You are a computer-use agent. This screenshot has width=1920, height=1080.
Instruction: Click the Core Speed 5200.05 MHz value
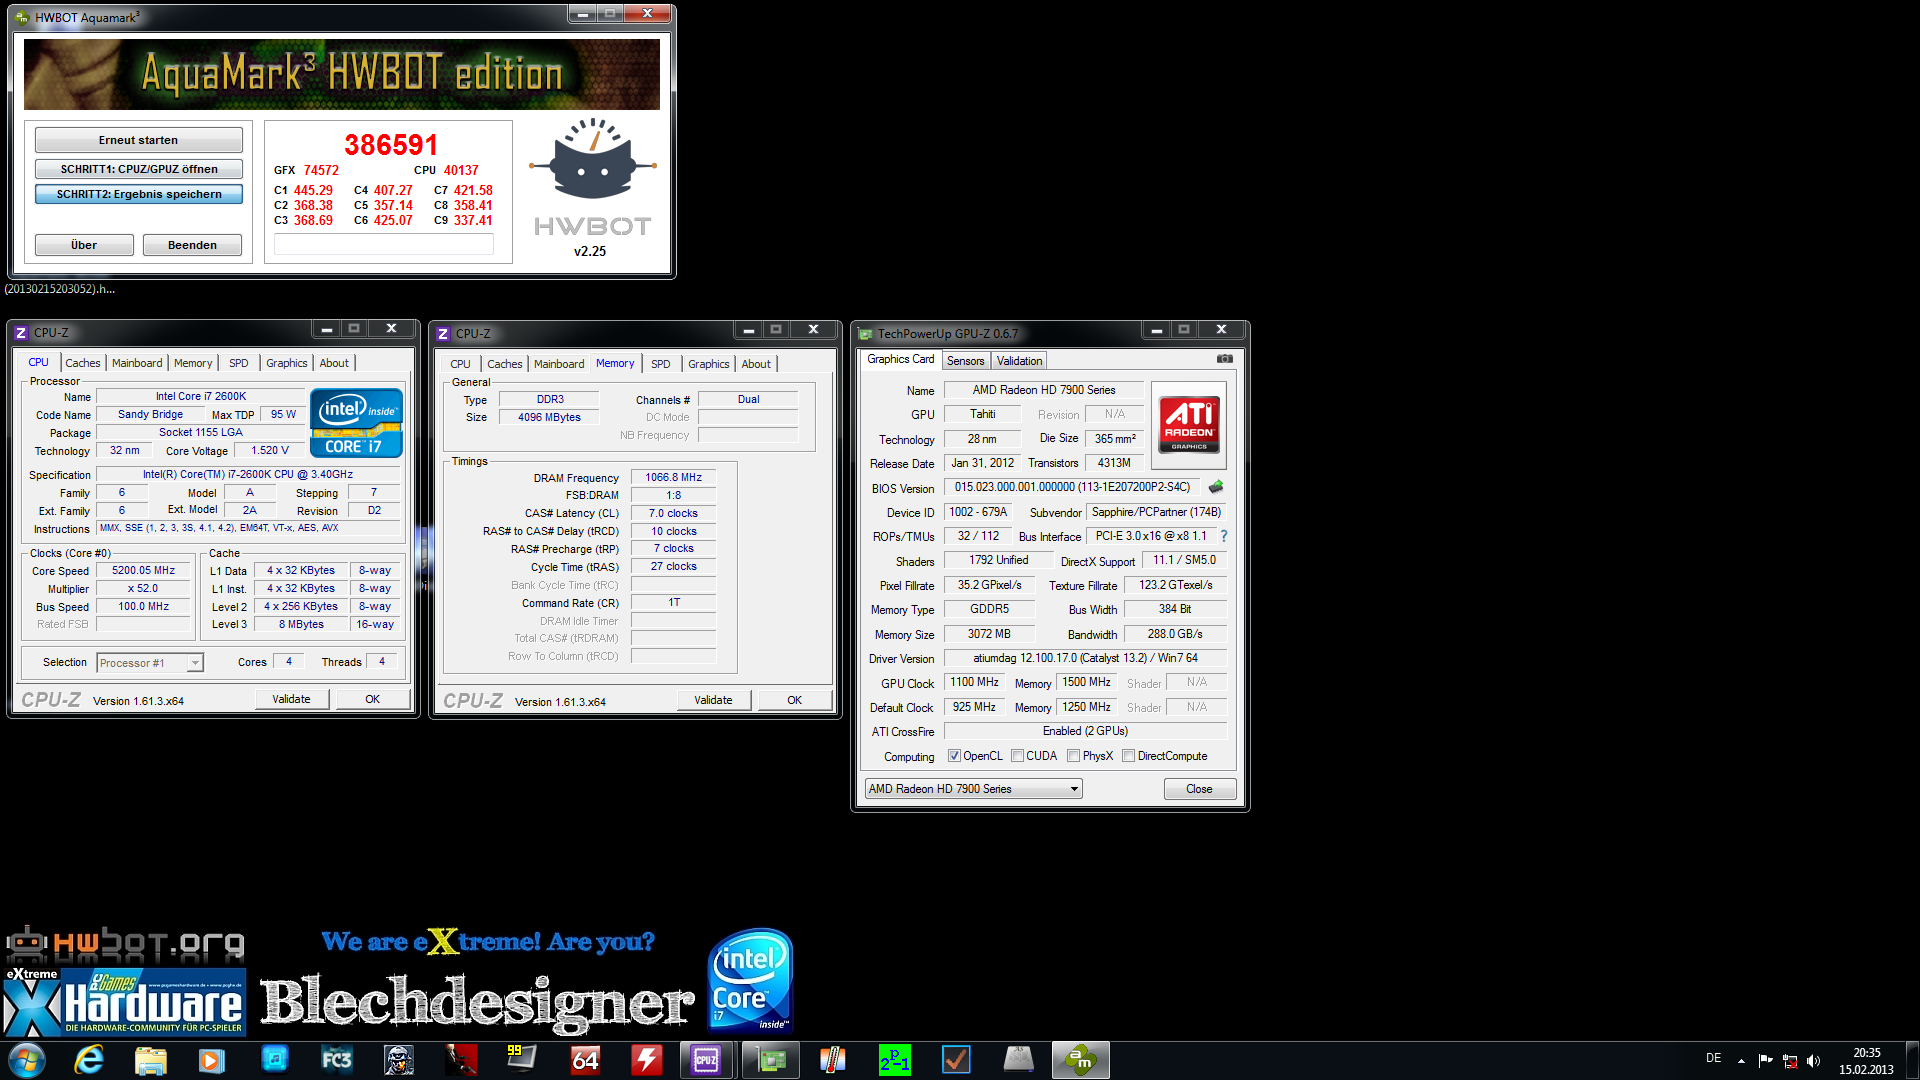[x=143, y=570]
